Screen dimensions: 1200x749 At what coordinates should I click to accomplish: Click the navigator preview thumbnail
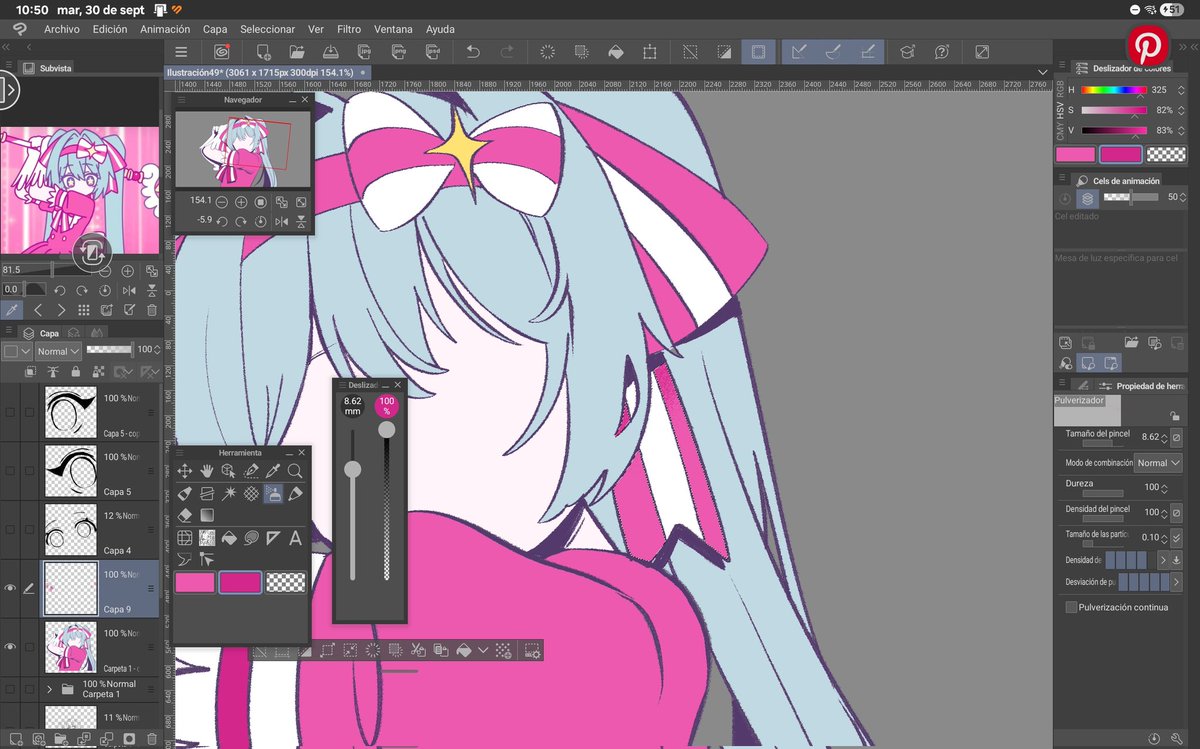coord(245,150)
